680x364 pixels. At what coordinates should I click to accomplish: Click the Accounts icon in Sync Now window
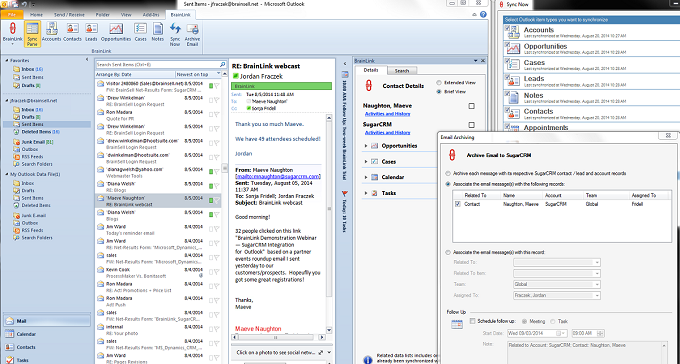[513, 33]
